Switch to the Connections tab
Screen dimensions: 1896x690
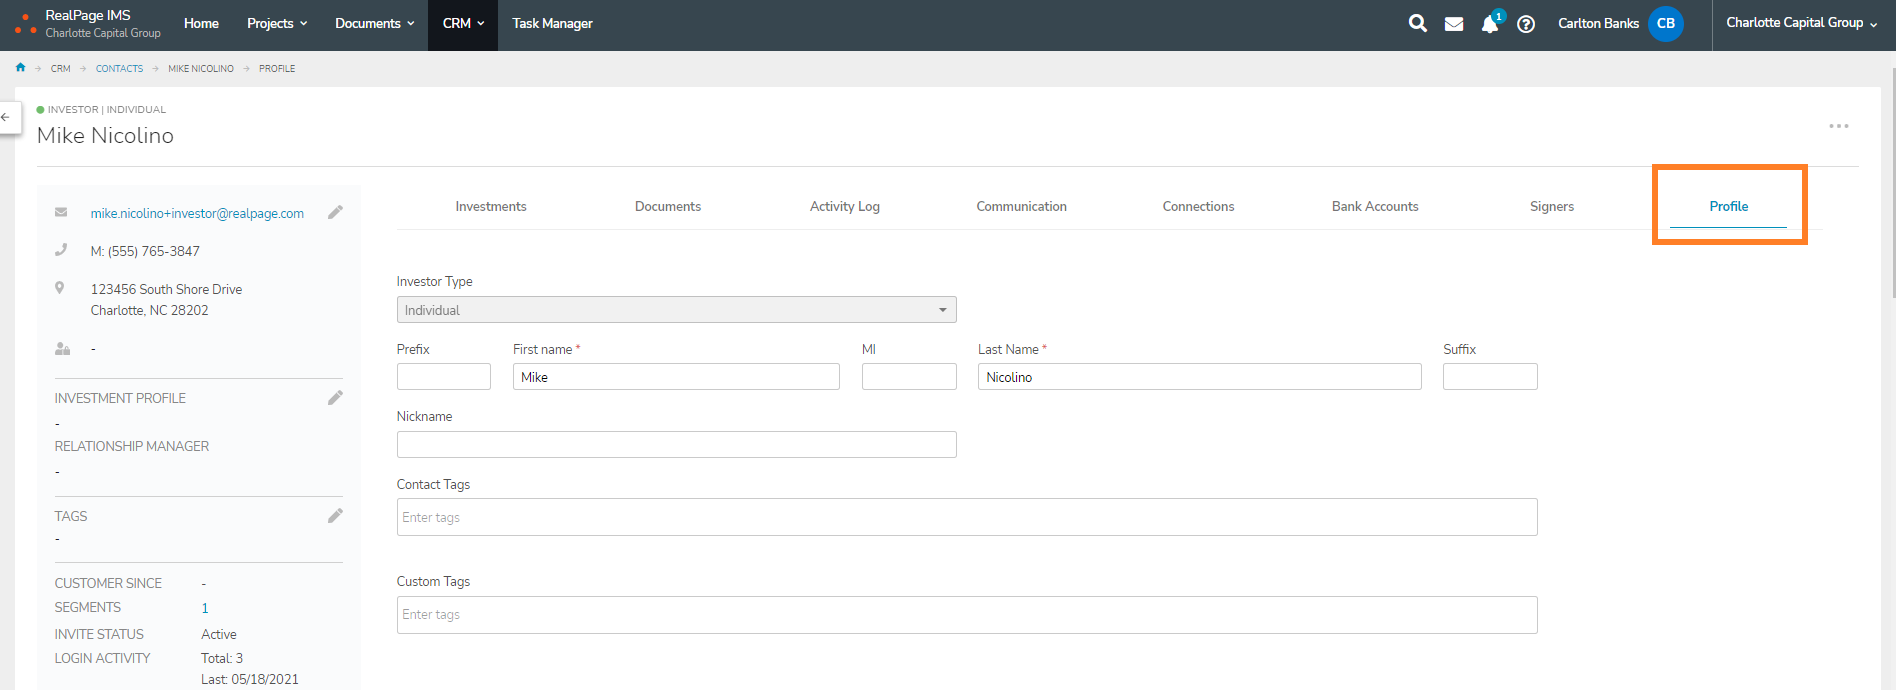pos(1198,207)
